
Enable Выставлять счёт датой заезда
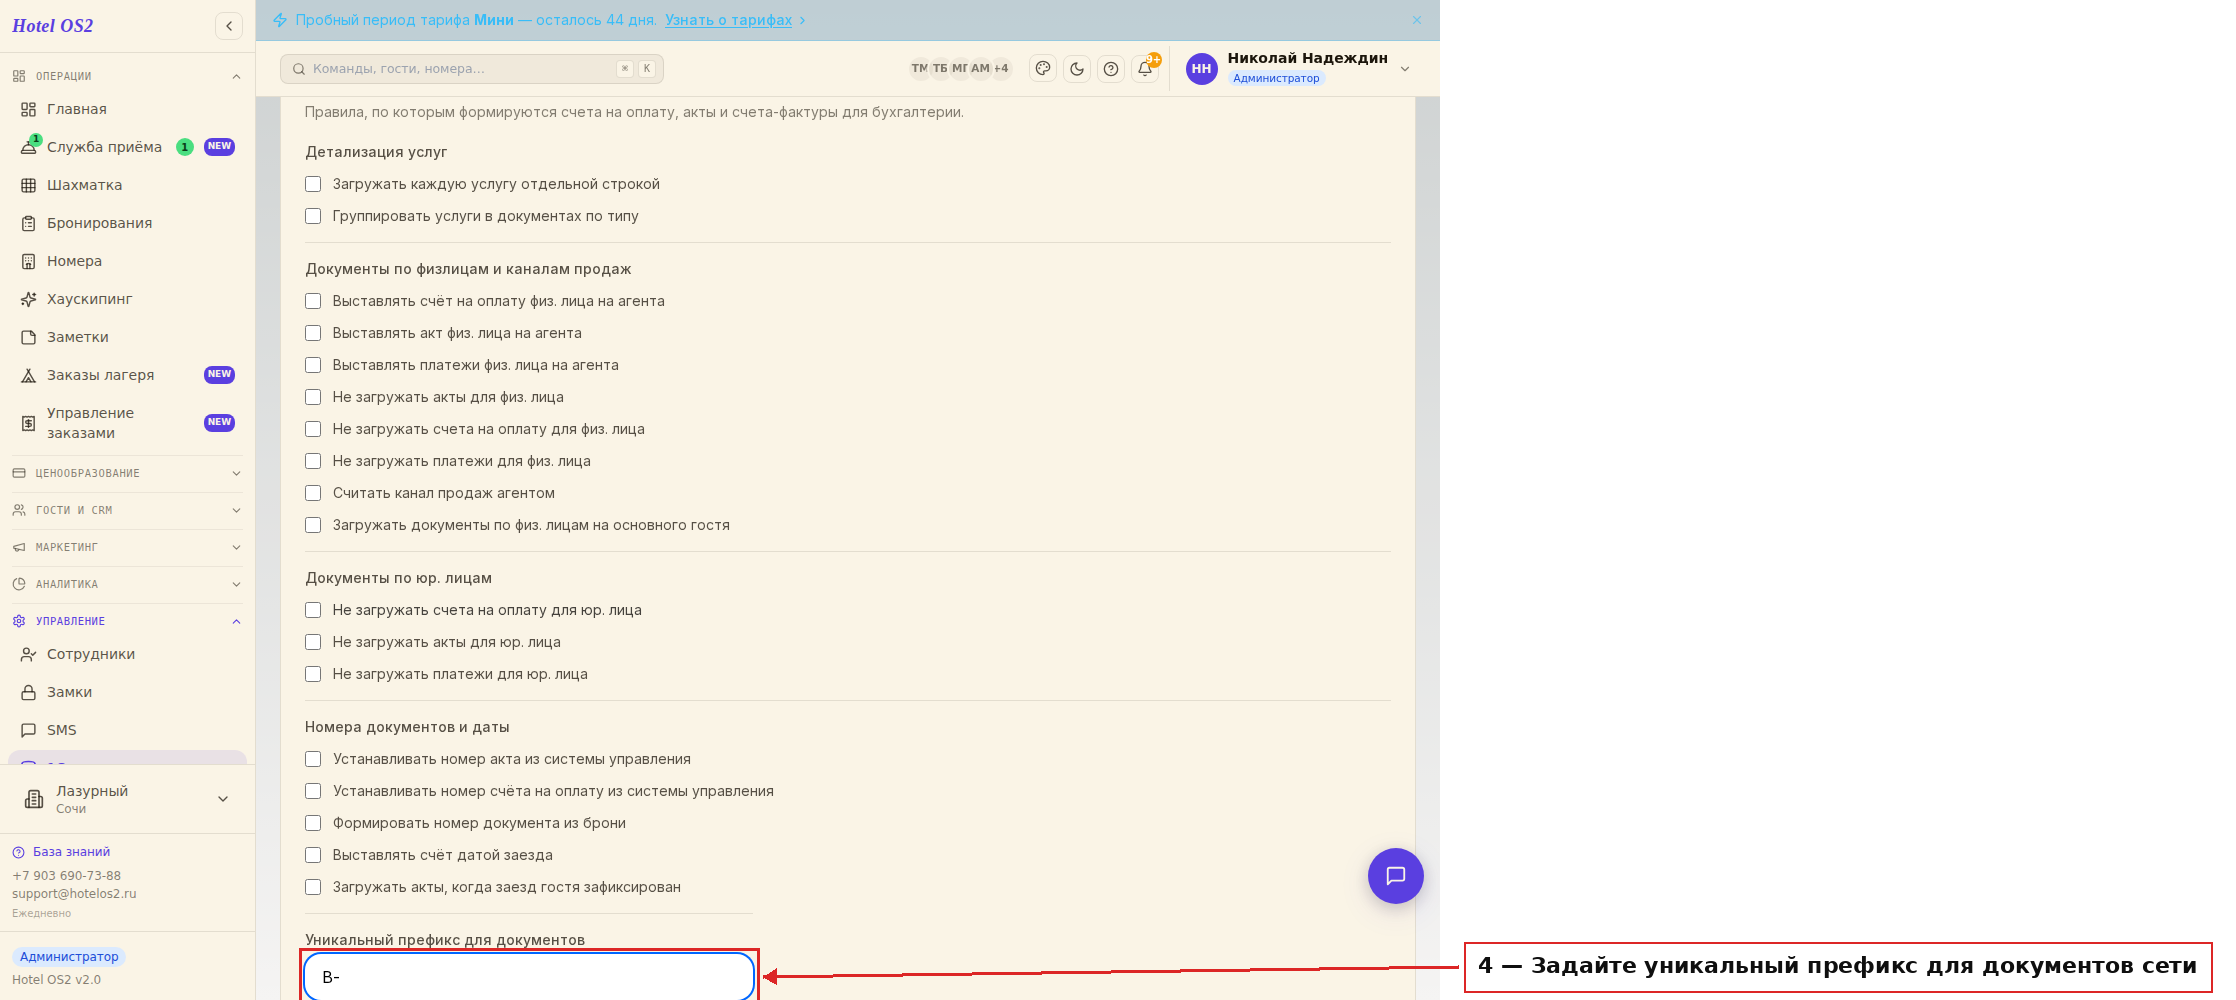[x=313, y=855]
